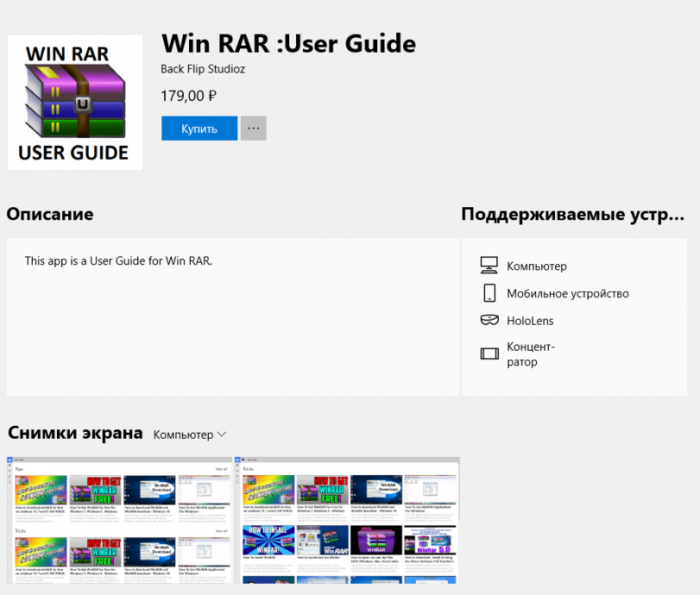Open the Back Flip Studioz publisher link
Image resolution: width=700 pixels, height=595 pixels.
pos(203,69)
